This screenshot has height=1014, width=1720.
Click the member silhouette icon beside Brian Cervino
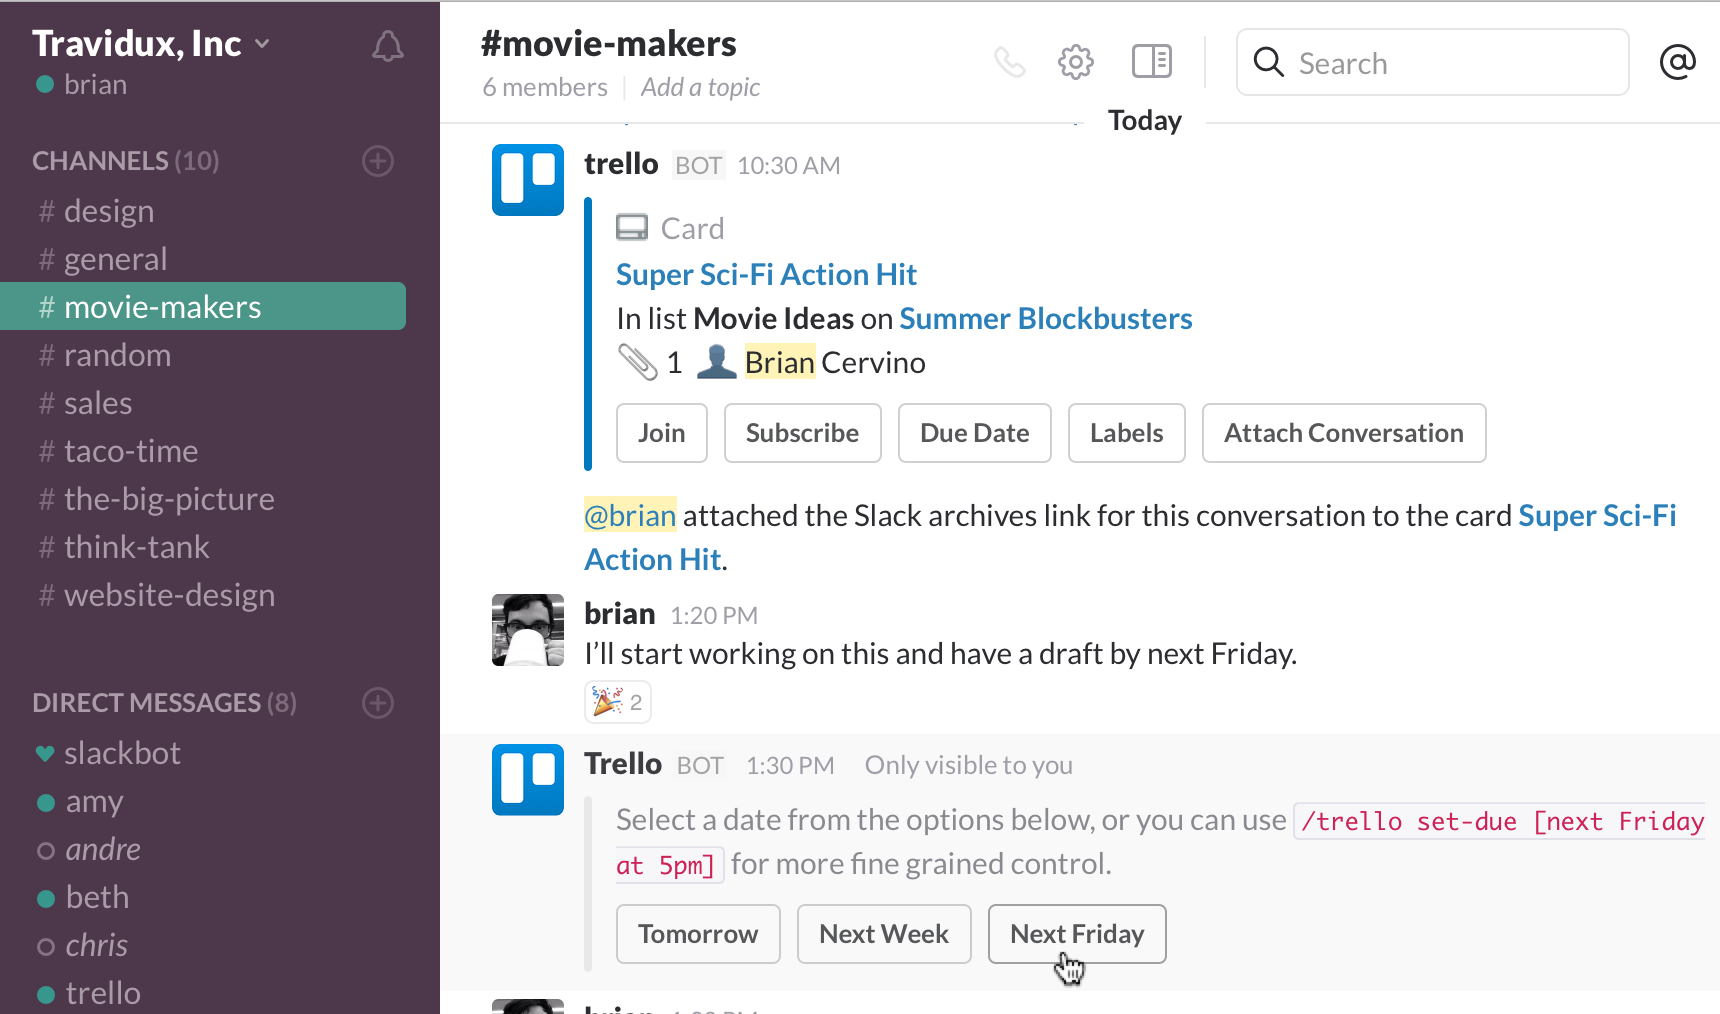click(x=716, y=362)
